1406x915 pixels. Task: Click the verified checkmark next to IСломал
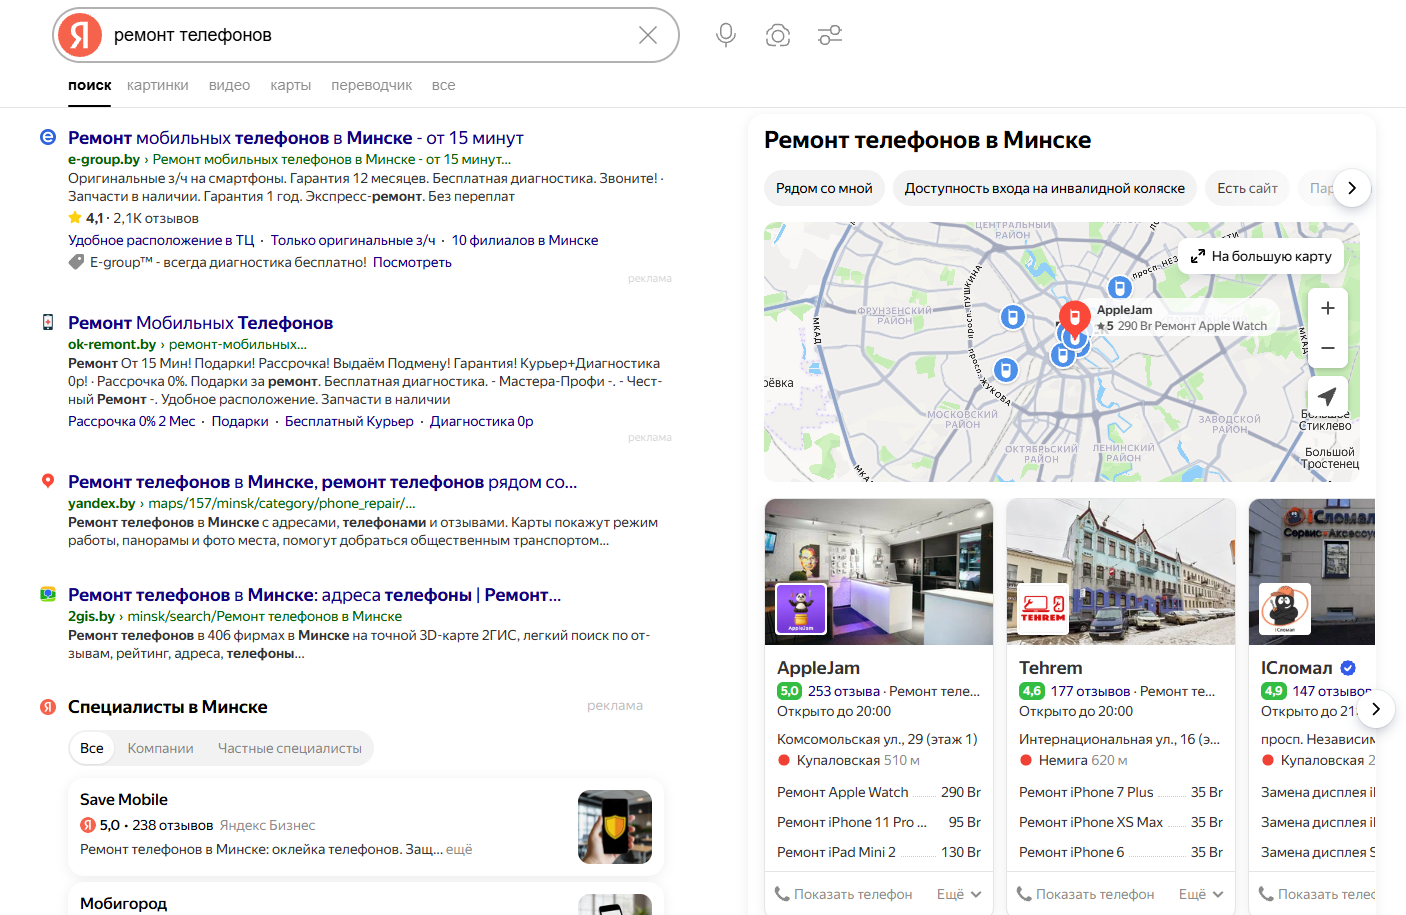(1348, 668)
